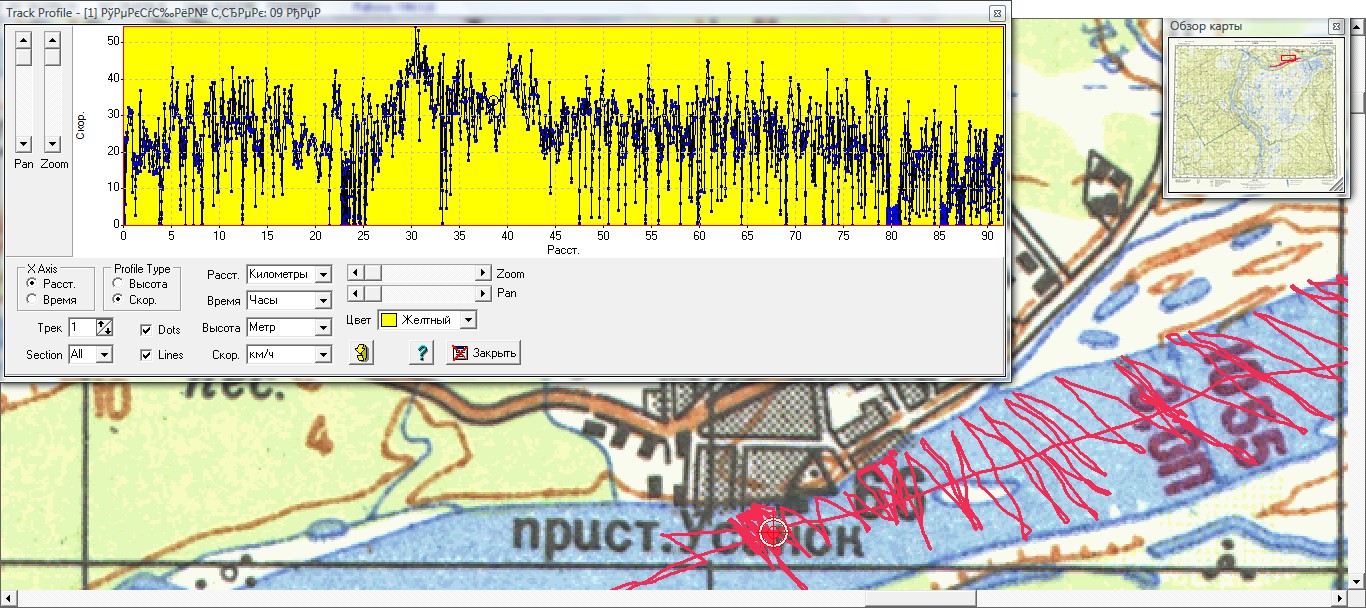The image size is (1366, 608).
Task: Click the vertical Zoom down arrow
Action: (x=53, y=145)
